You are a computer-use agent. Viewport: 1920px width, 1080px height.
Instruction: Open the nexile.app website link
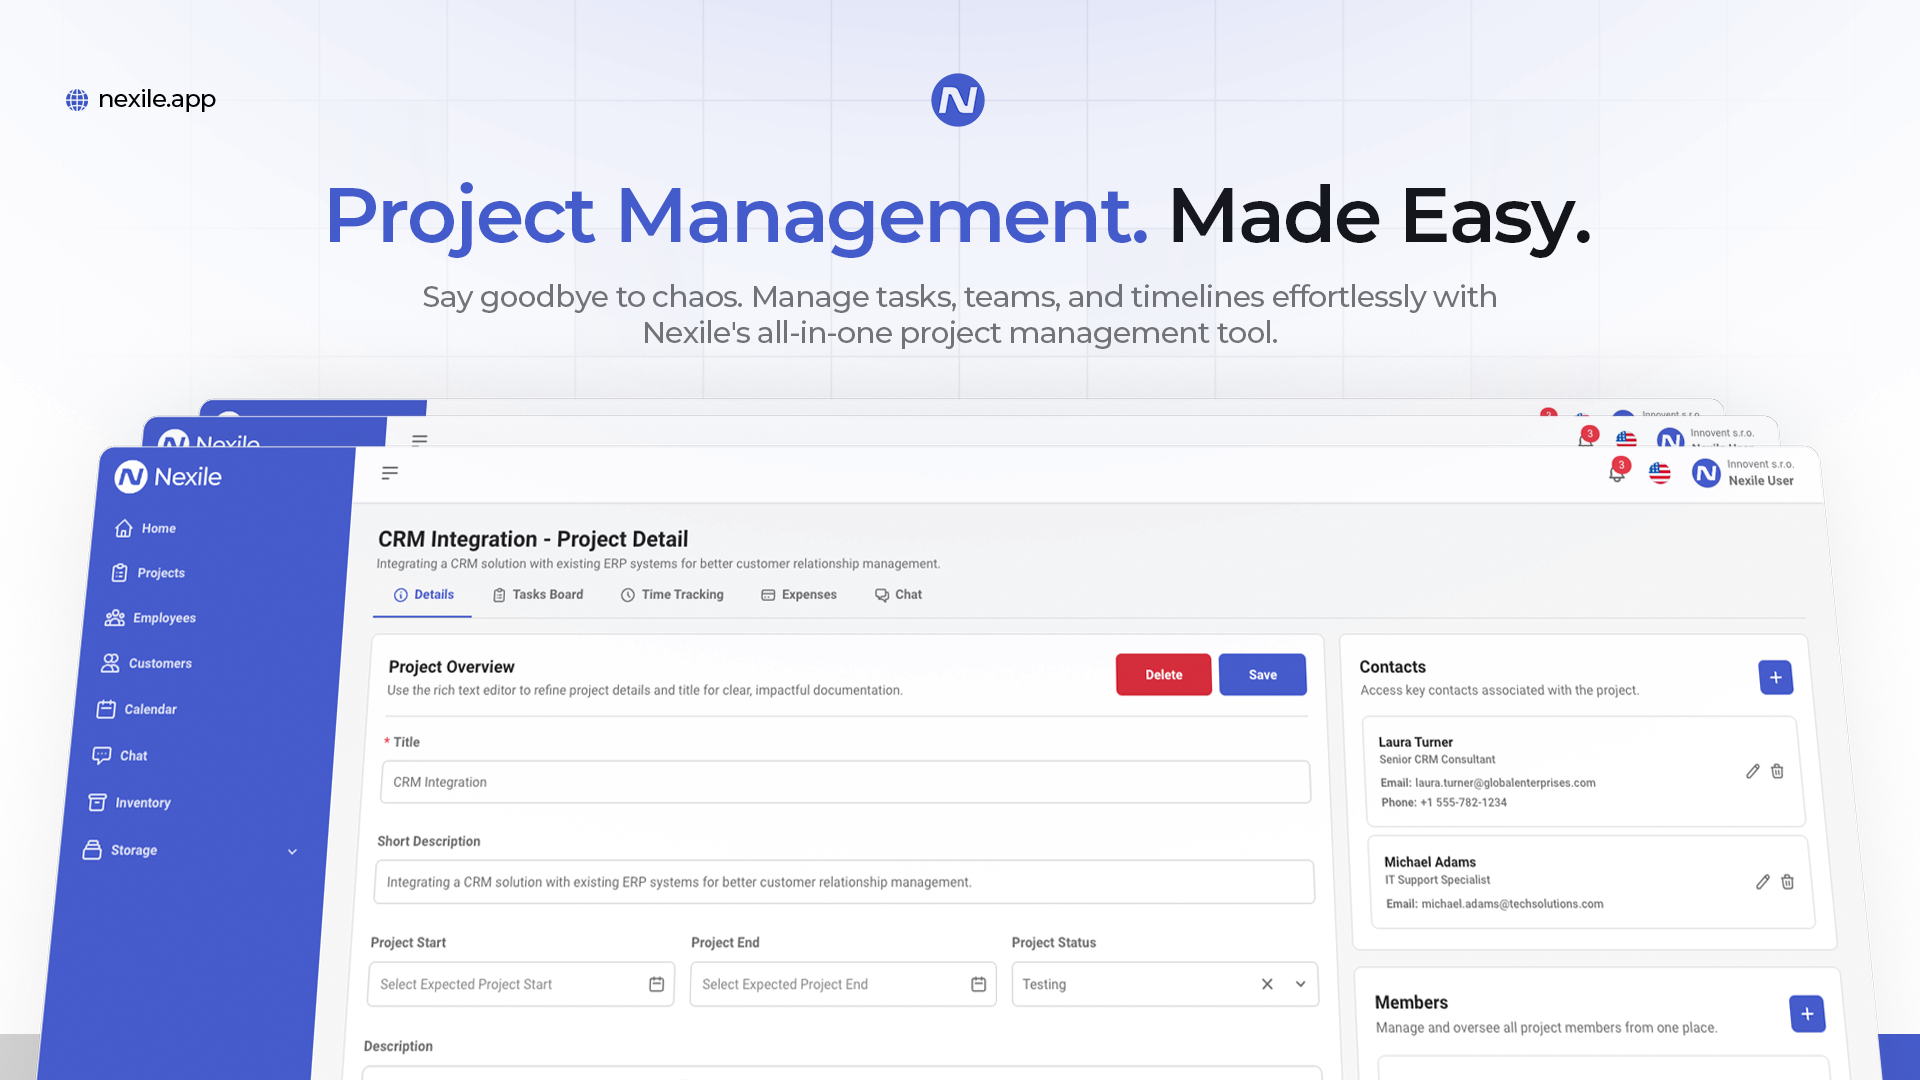(x=141, y=99)
